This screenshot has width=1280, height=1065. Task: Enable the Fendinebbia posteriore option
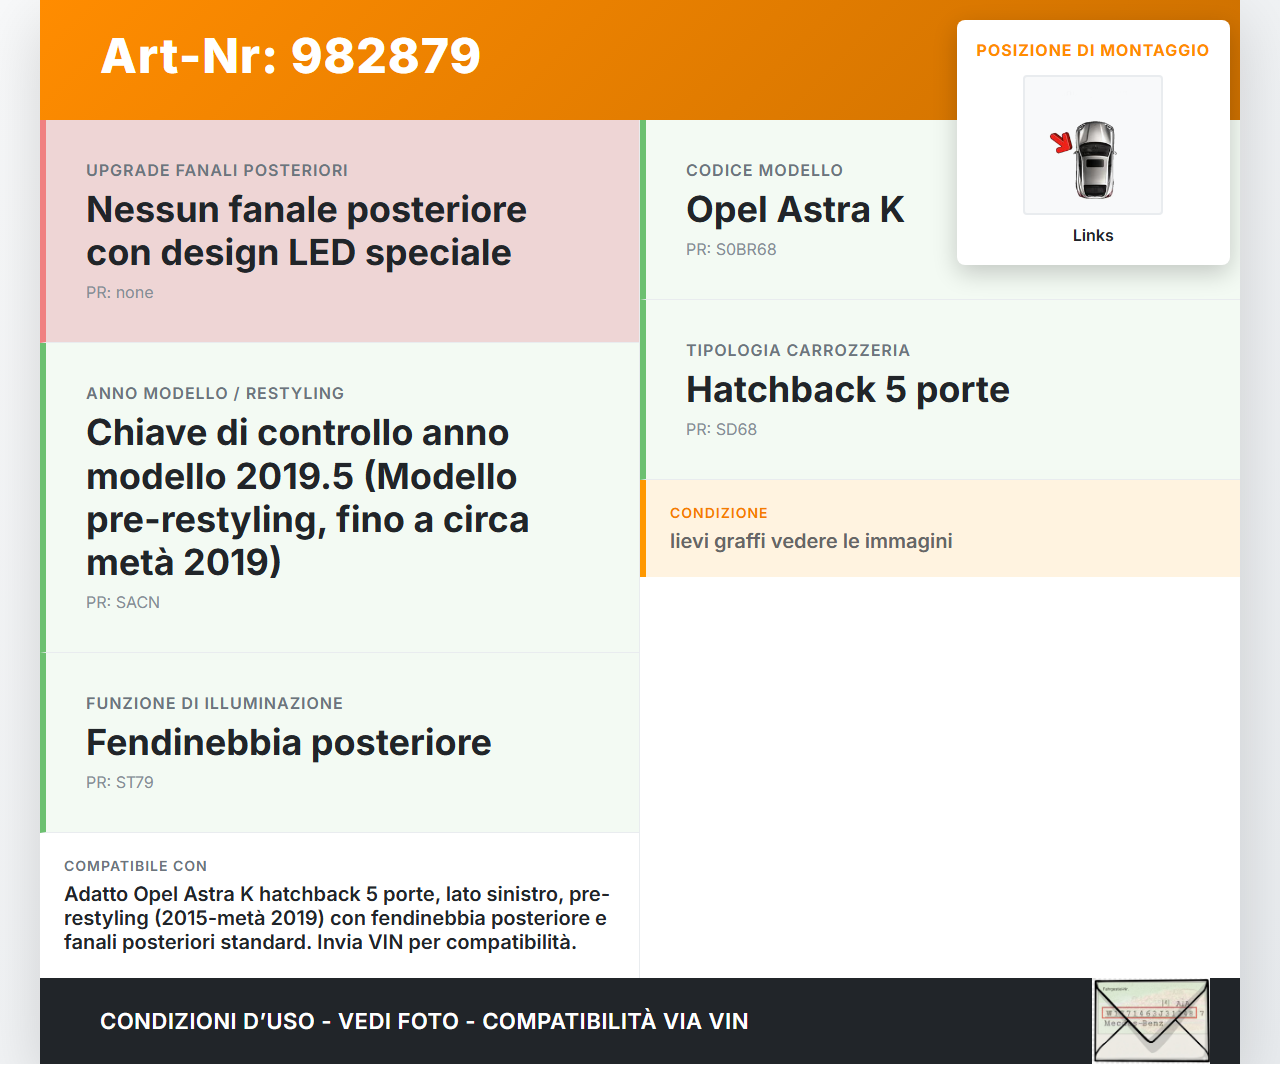[x=289, y=742]
